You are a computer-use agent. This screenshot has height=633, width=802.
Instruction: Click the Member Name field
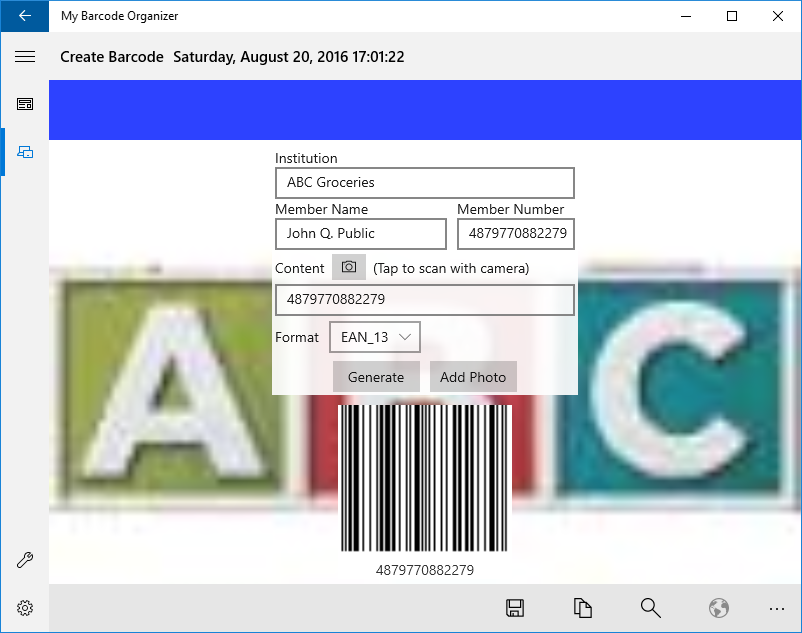[x=361, y=234]
